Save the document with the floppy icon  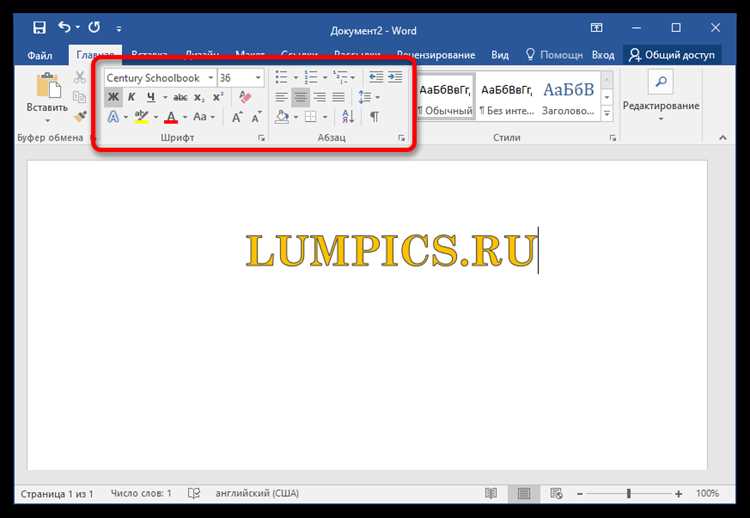39,28
